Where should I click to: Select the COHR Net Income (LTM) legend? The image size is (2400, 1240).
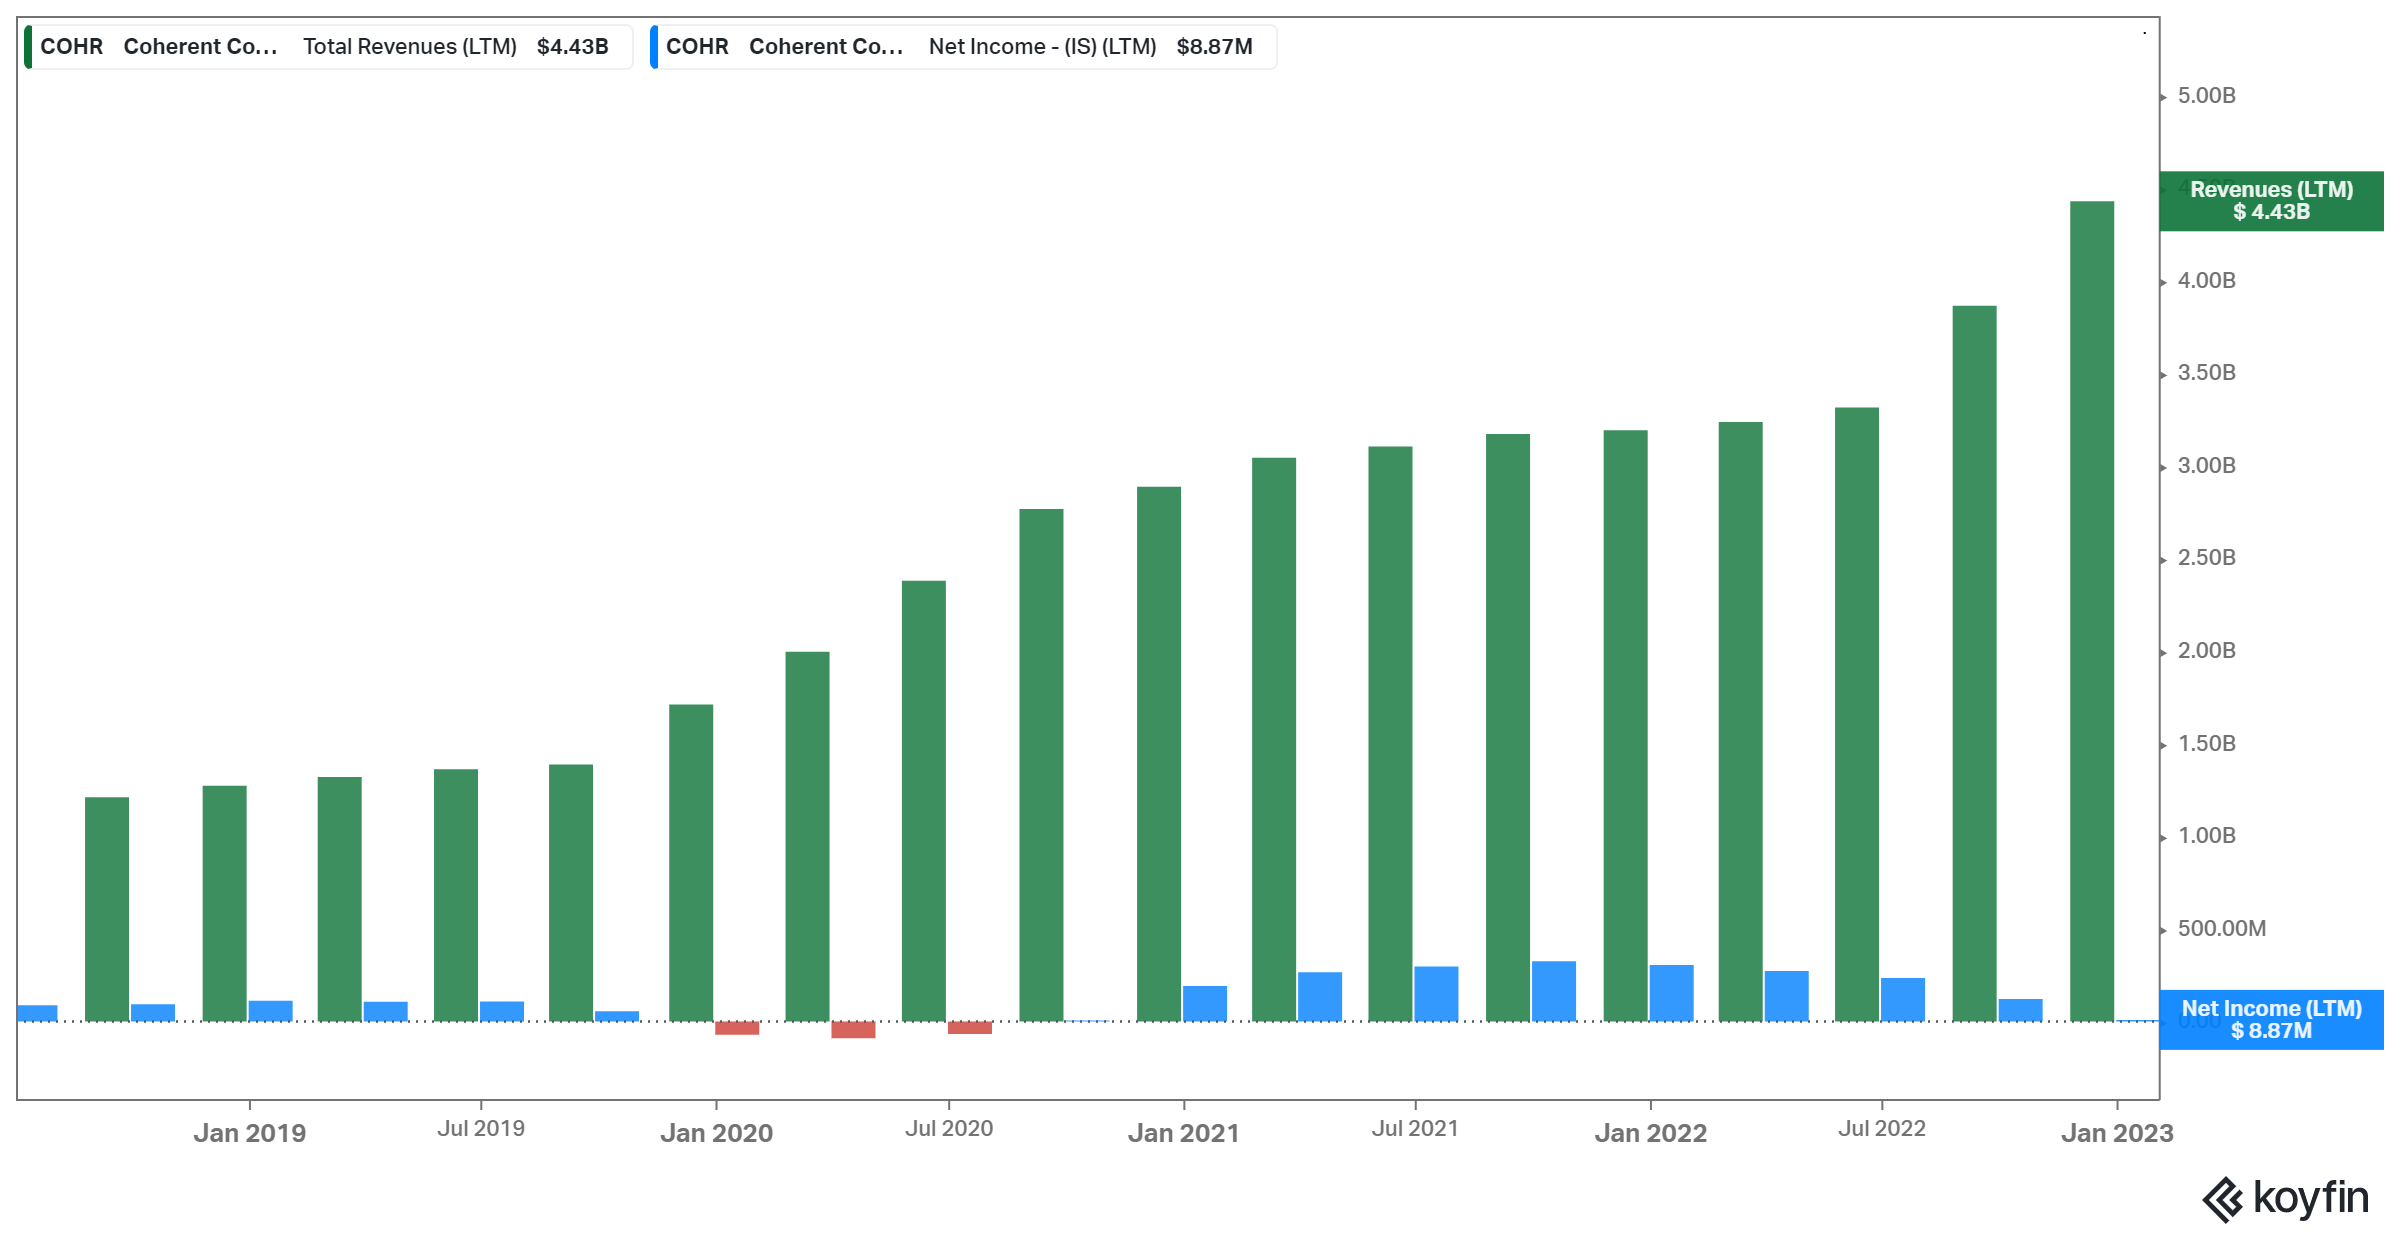(x=962, y=47)
